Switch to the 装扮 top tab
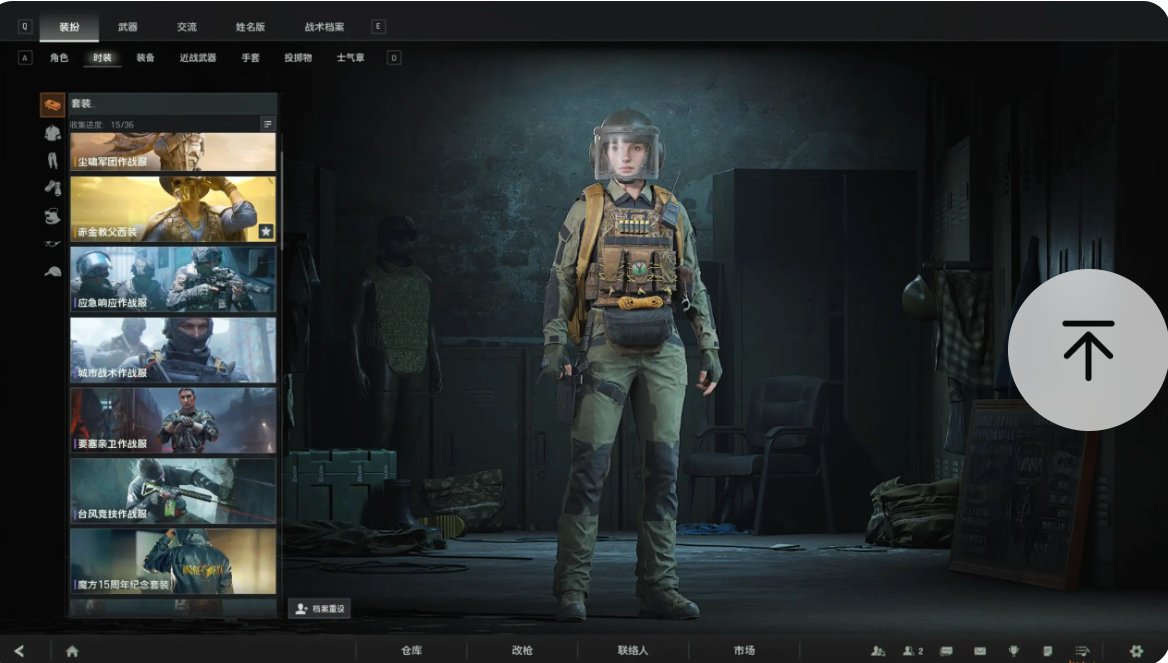 (69, 27)
